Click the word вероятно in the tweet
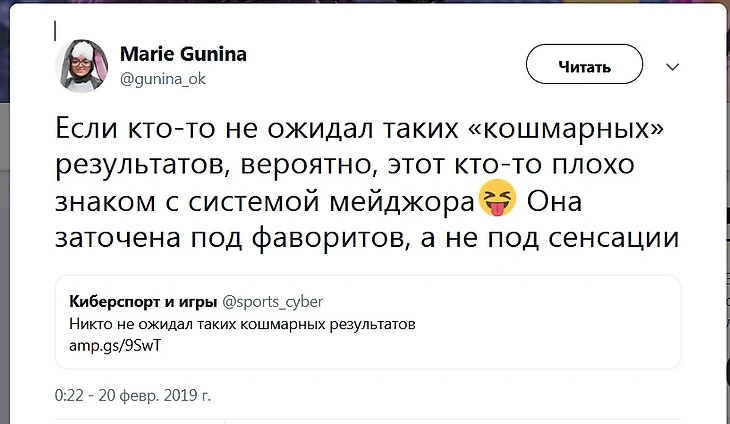 [300, 165]
